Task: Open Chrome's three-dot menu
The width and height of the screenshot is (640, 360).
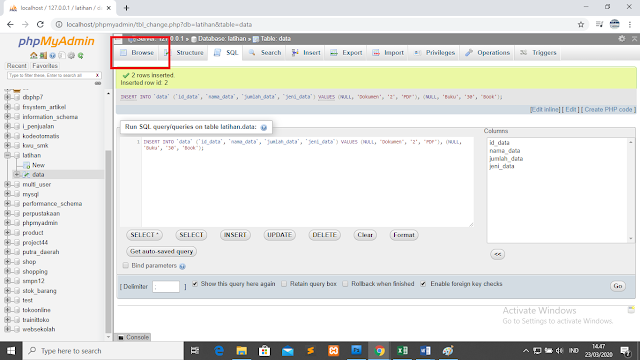Action: [630, 24]
